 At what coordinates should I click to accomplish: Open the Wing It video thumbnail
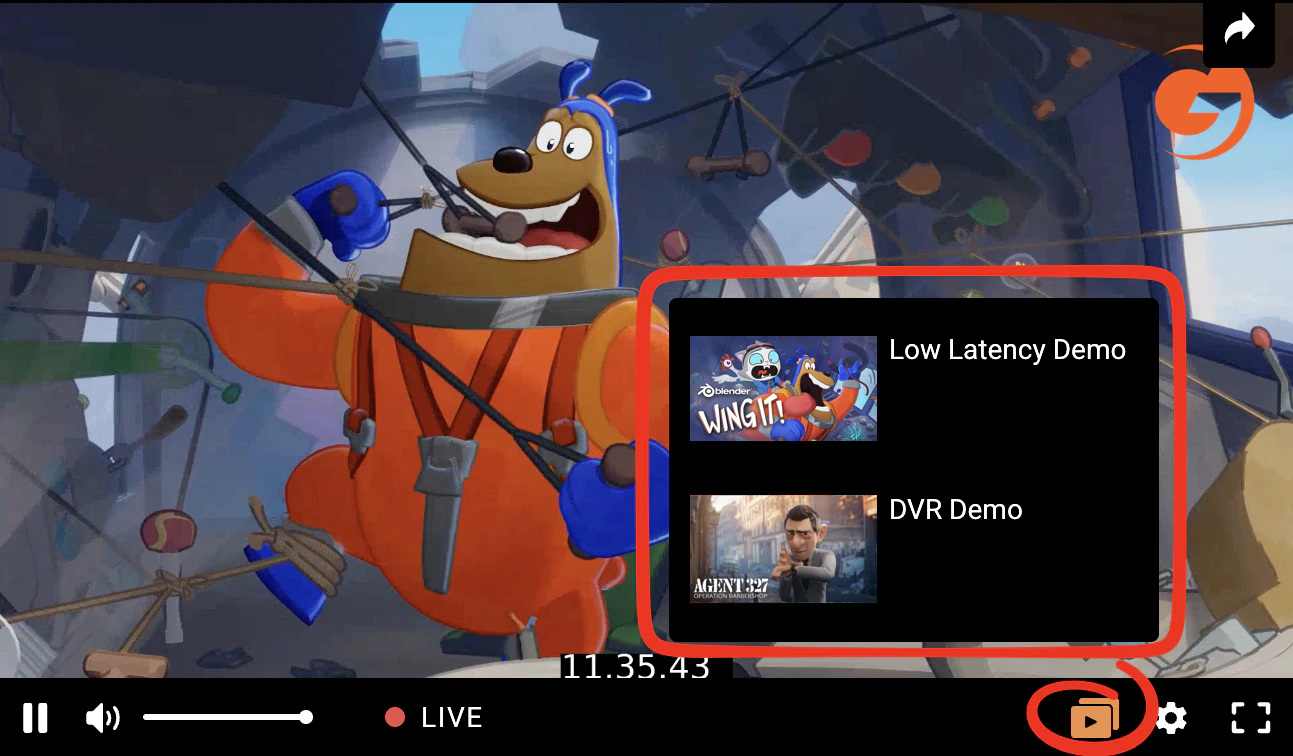pyautogui.click(x=783, y=389)
